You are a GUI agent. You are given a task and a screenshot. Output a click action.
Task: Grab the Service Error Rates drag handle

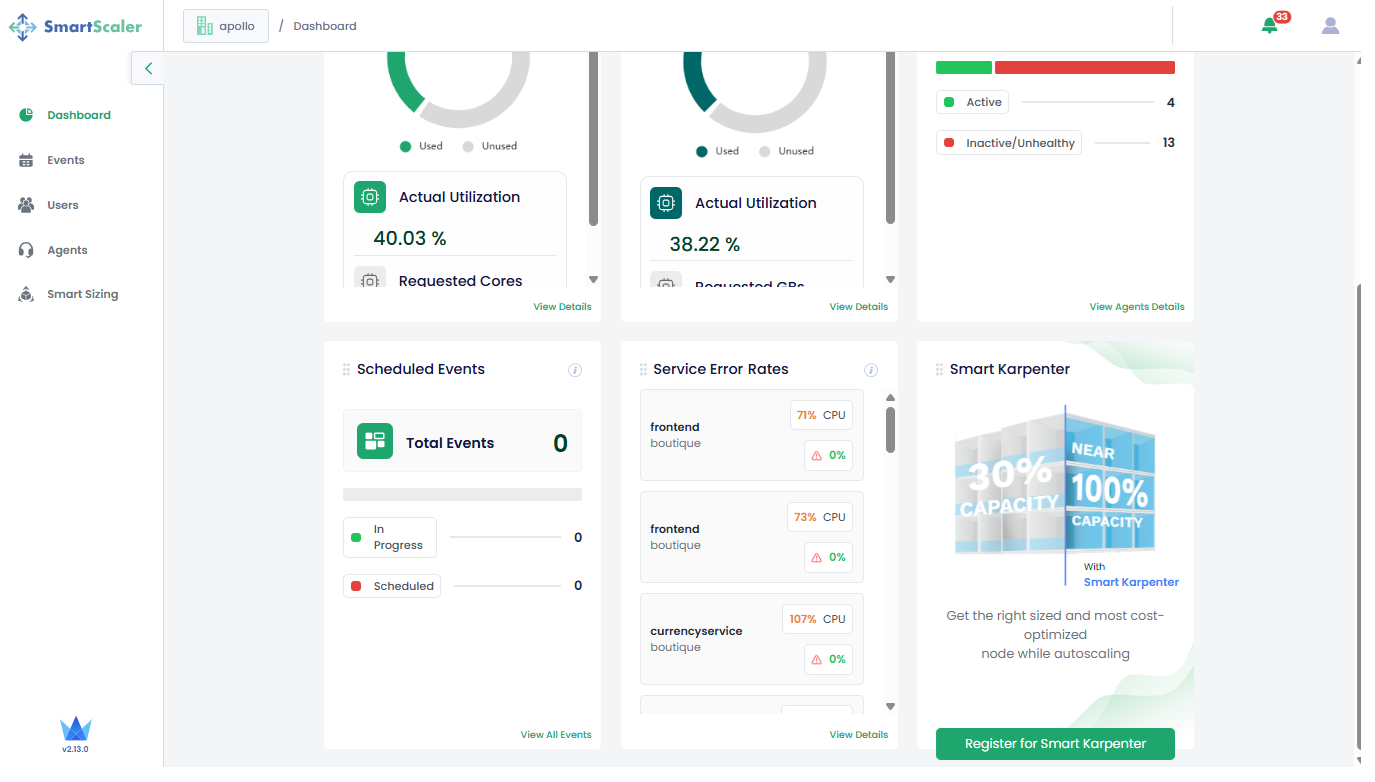pos(643,370)
